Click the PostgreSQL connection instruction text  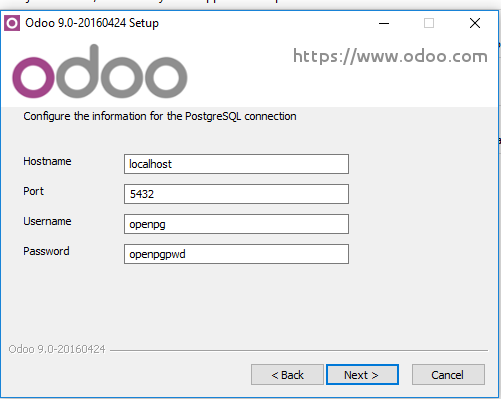pyautogui.click(x=160, y=116)
